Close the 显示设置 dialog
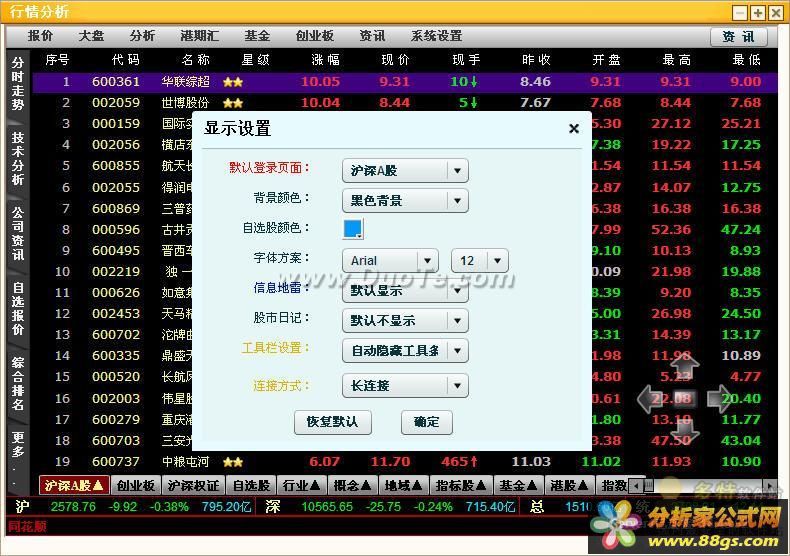Screen dimensions: 790x556 click(x=573, y=129)
